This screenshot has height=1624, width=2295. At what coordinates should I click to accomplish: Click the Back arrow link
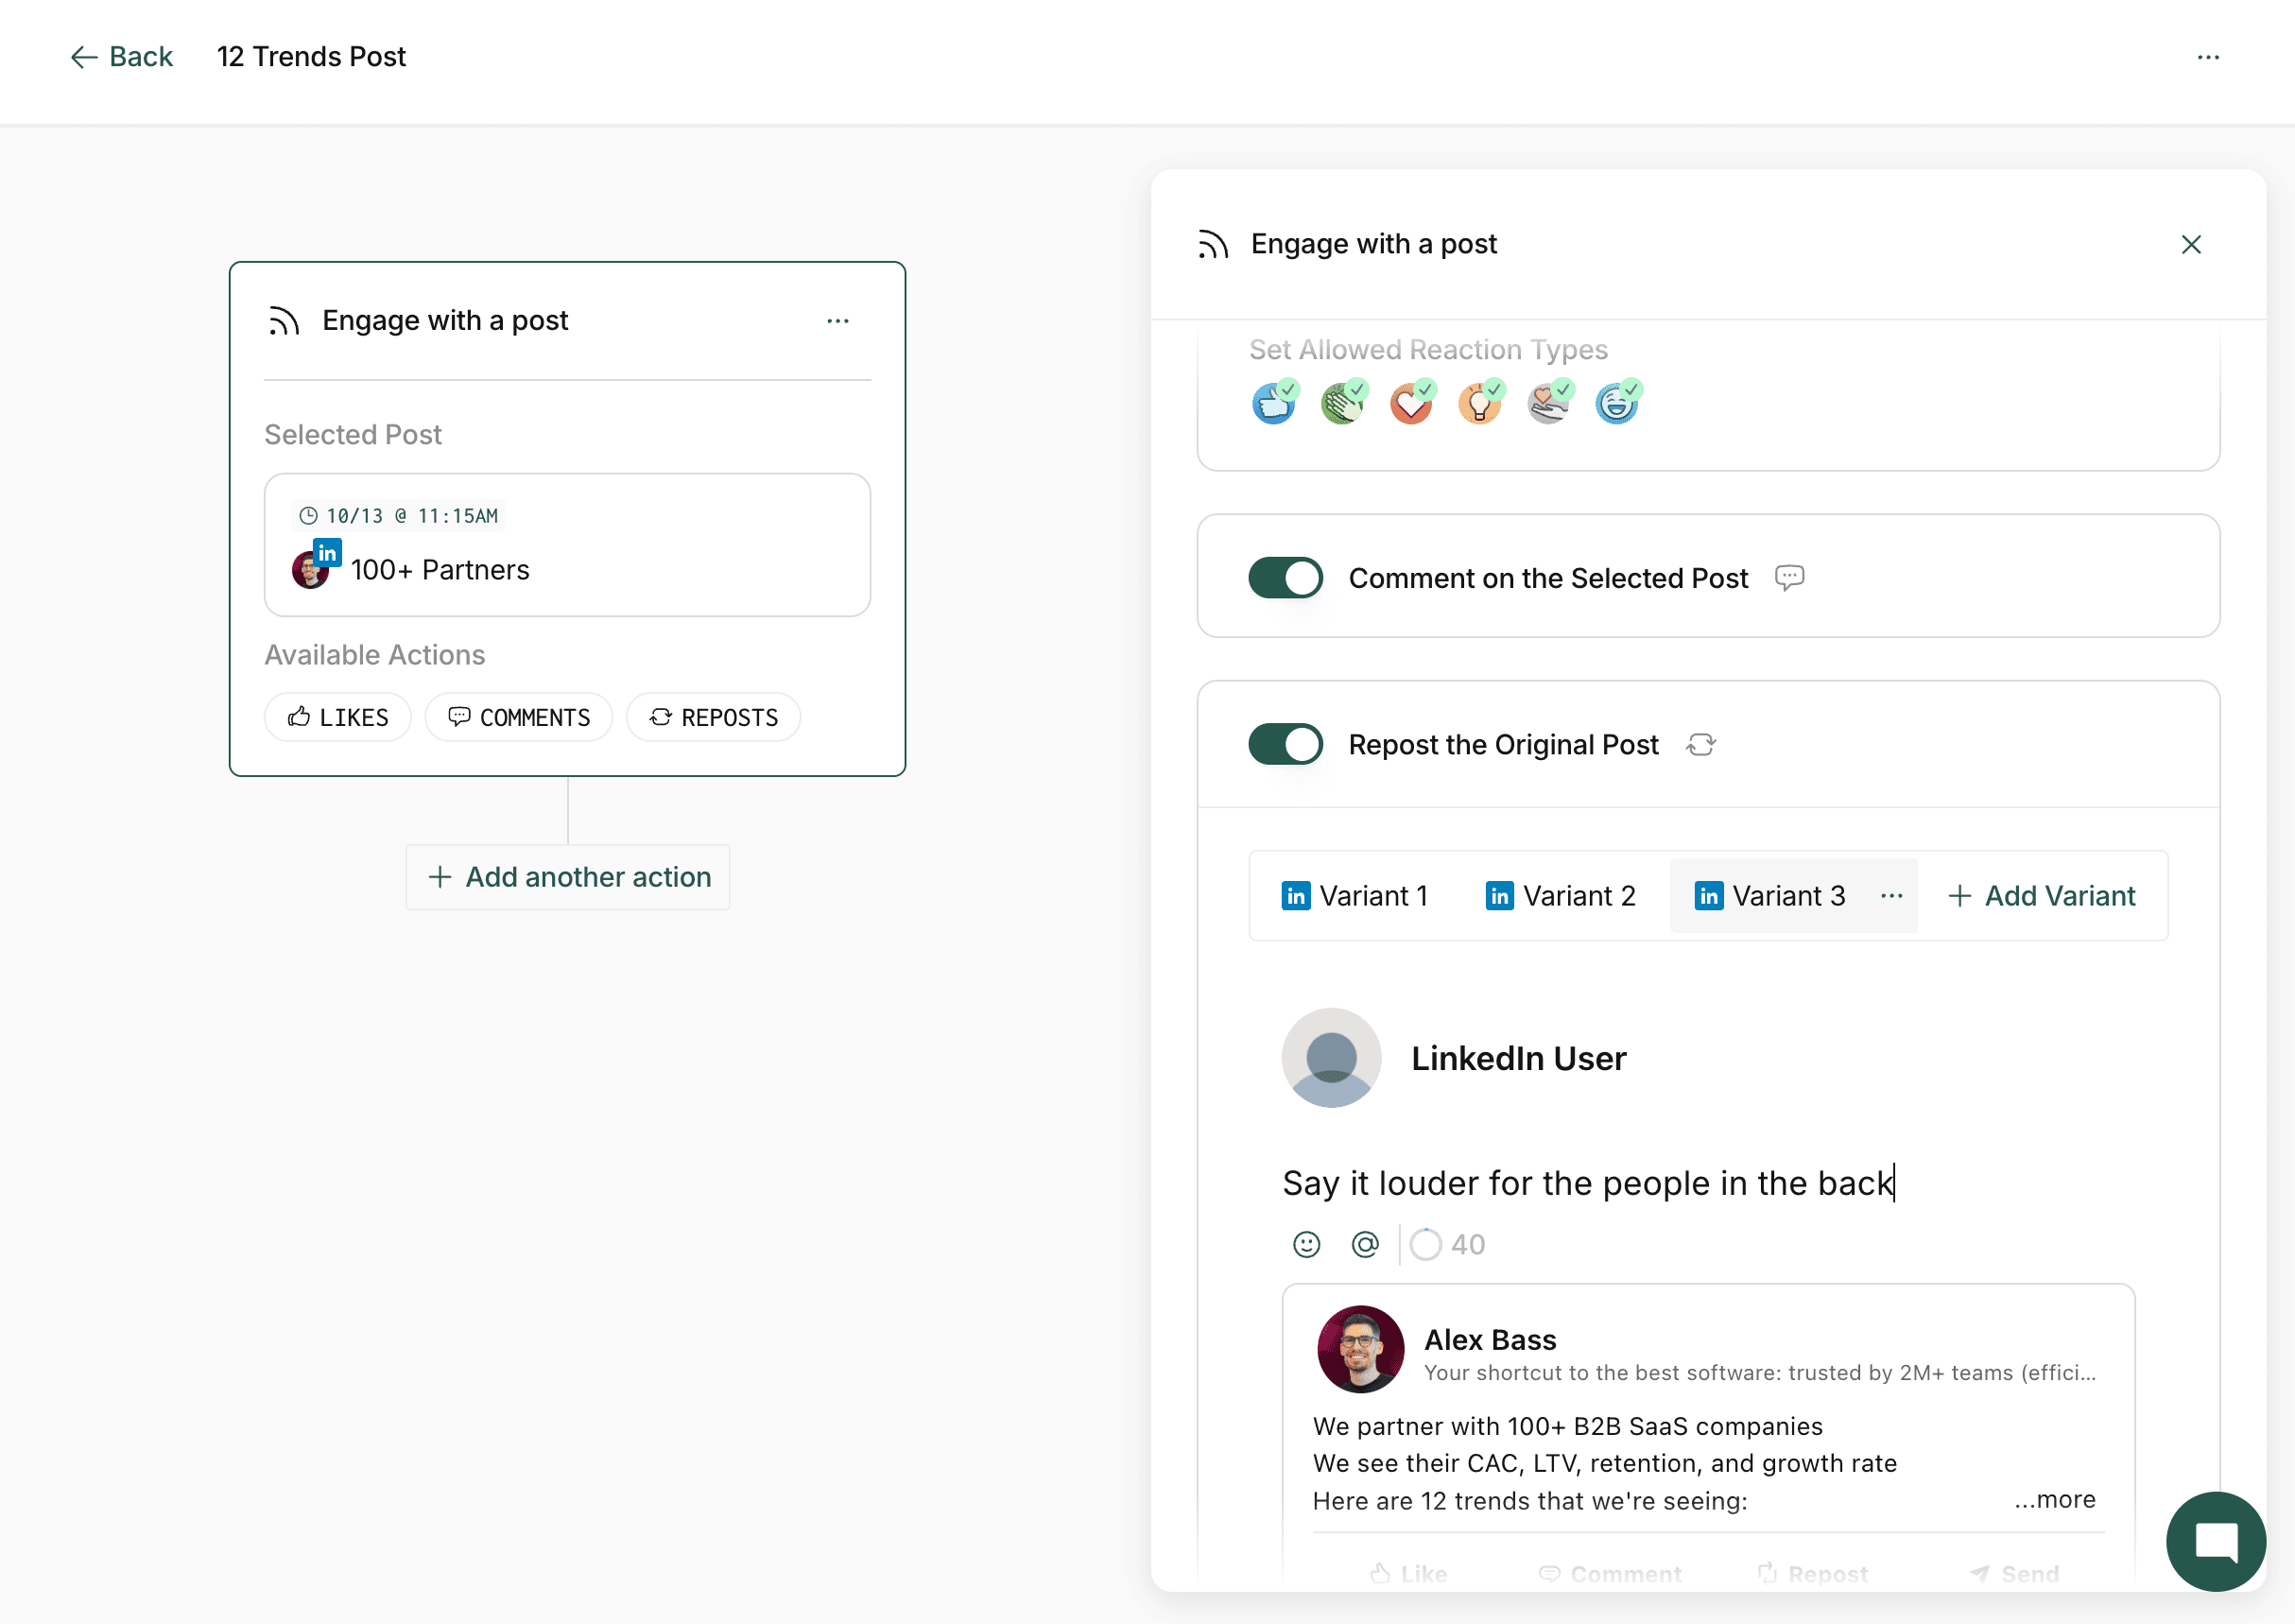point(121,57)
